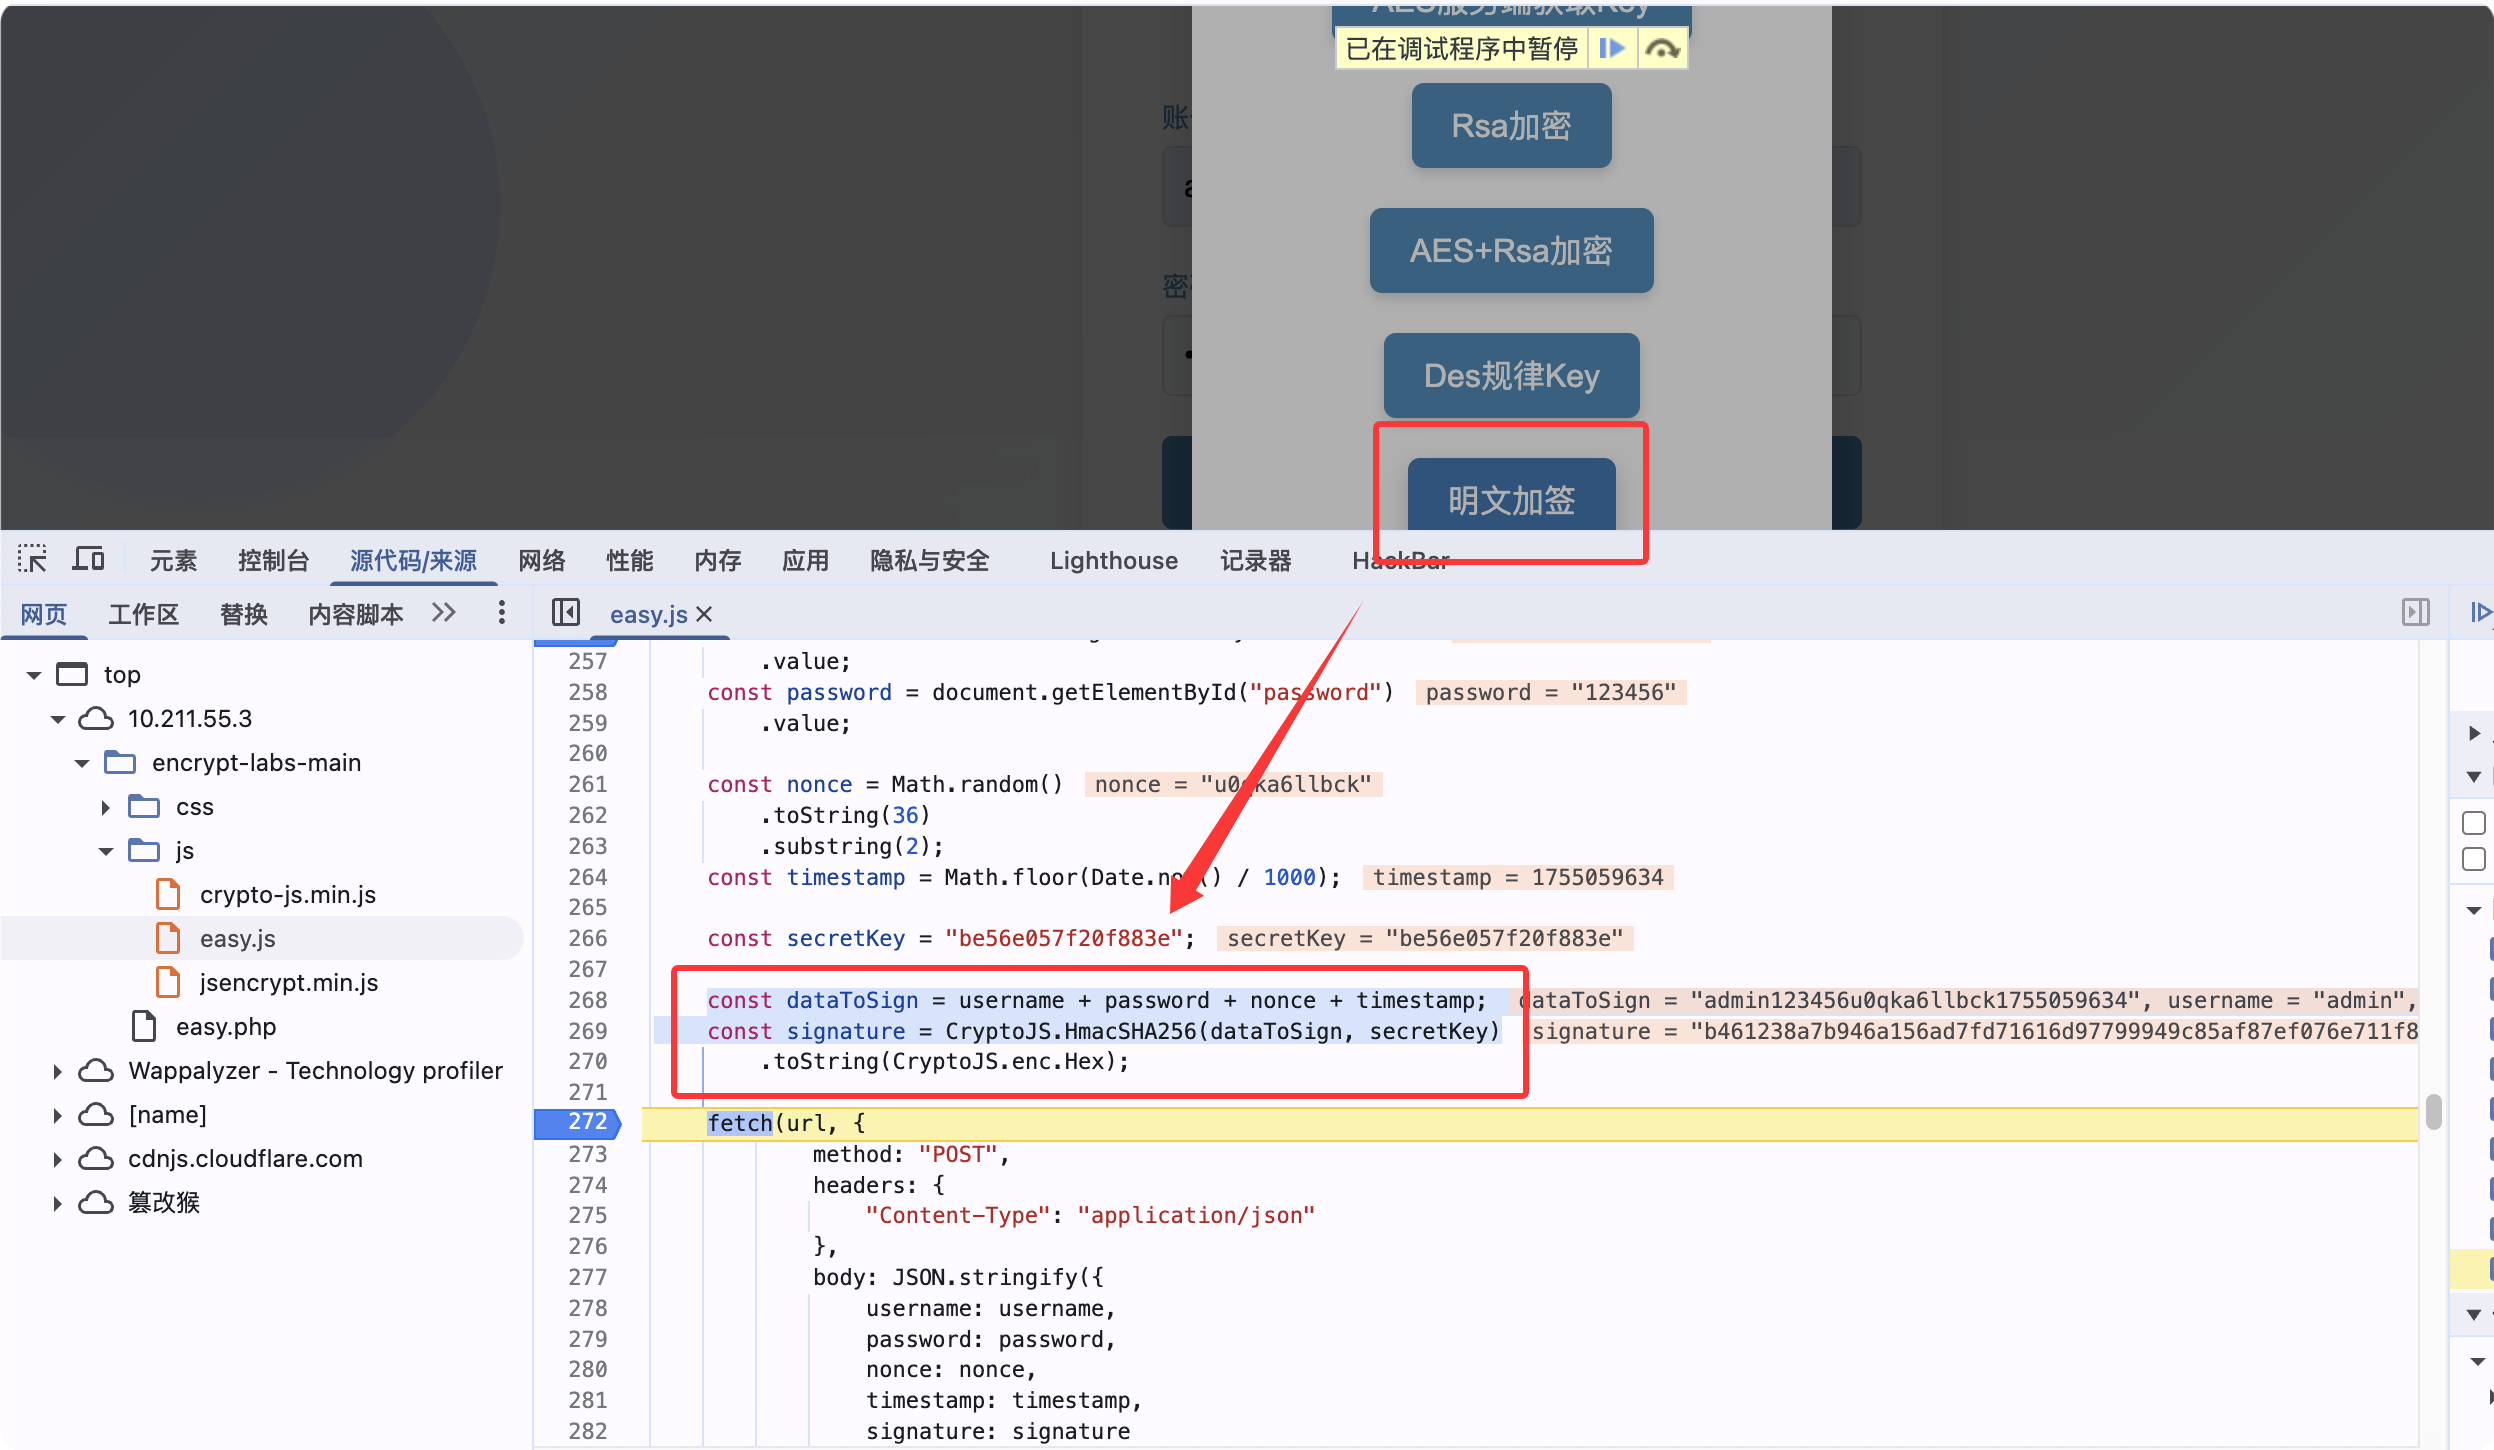Click the Des规律Key button
Screen dimensions: 2494x1450
point(1511,376)
